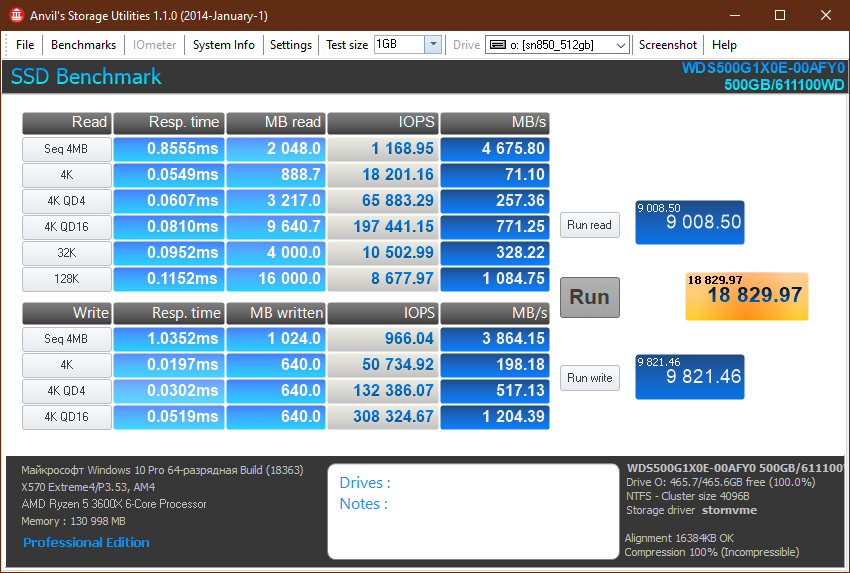The height and width of the screenshot is (573, 850).
Task: Click the Write 4K QD16 test button
Action: 67,417
